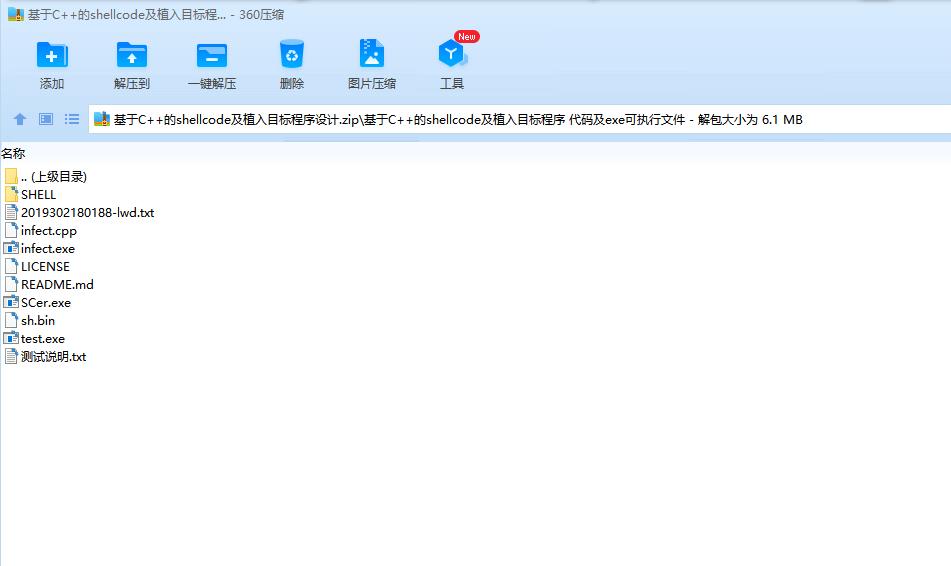Click the exe icon beside SCer.exe
This screenshot has width=951, height=566.
point(11,302)
